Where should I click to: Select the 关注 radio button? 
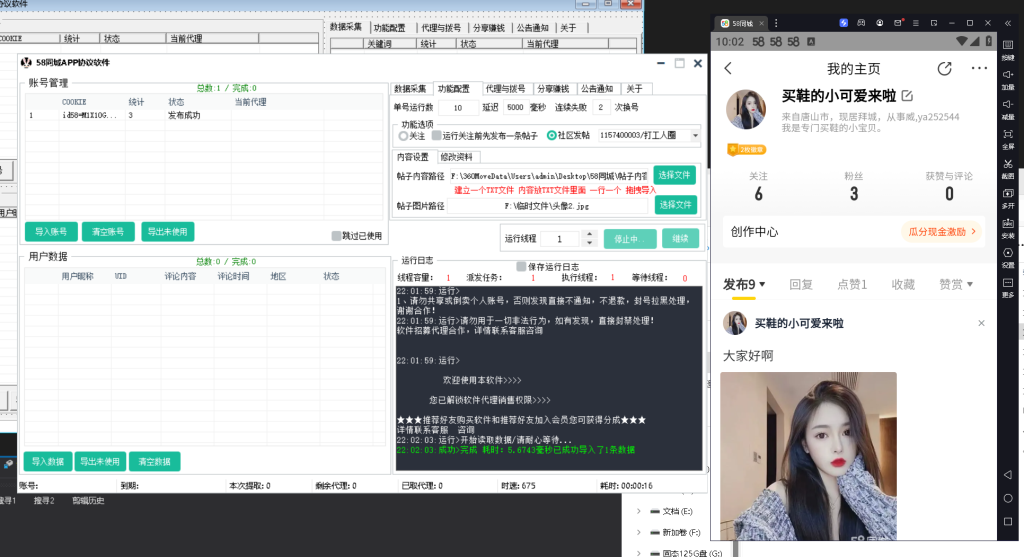click(x=404, y=135)
